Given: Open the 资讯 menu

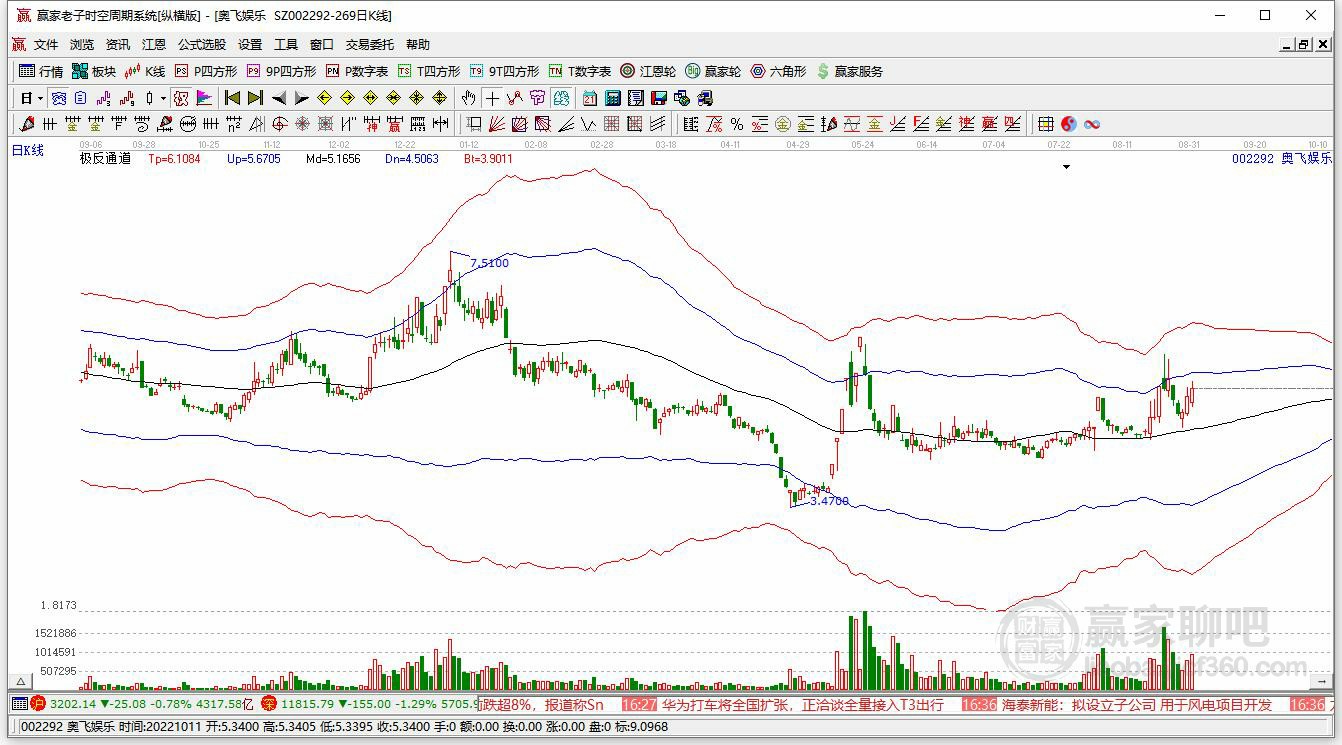Looking at the screenshot, I should 118,44.
